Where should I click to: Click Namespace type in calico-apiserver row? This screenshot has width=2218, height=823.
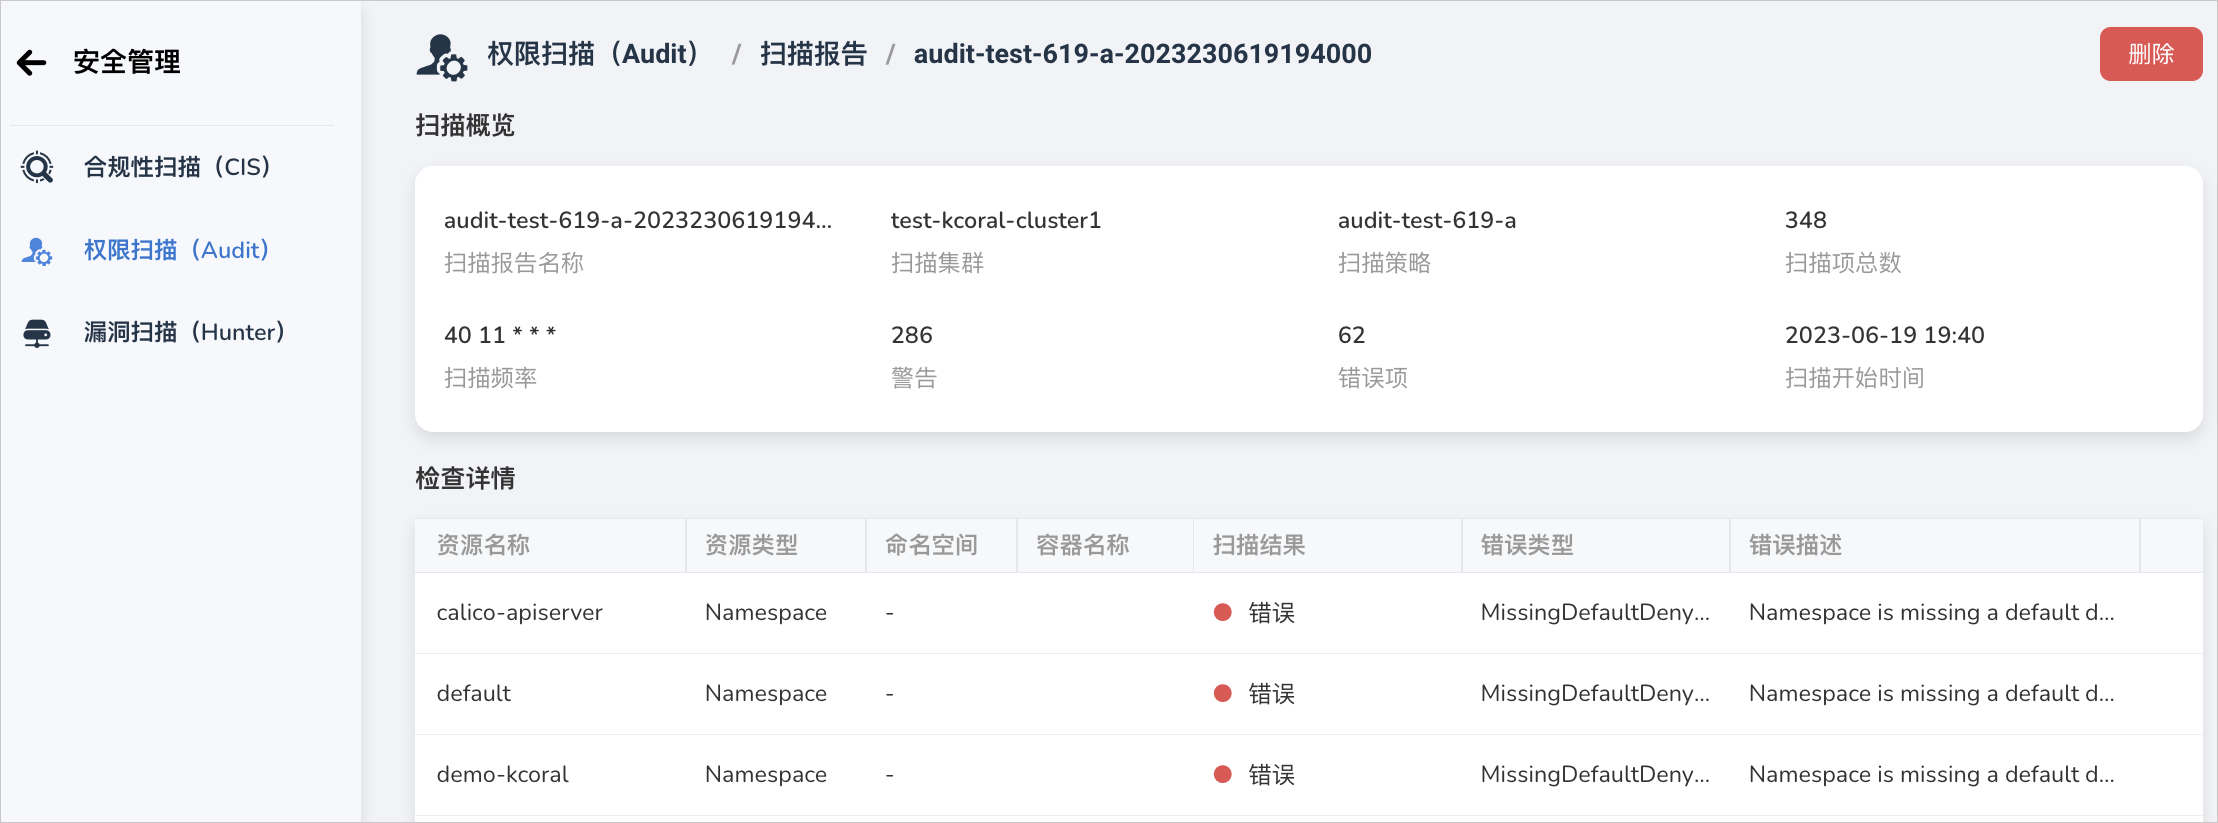coord(766,613)
